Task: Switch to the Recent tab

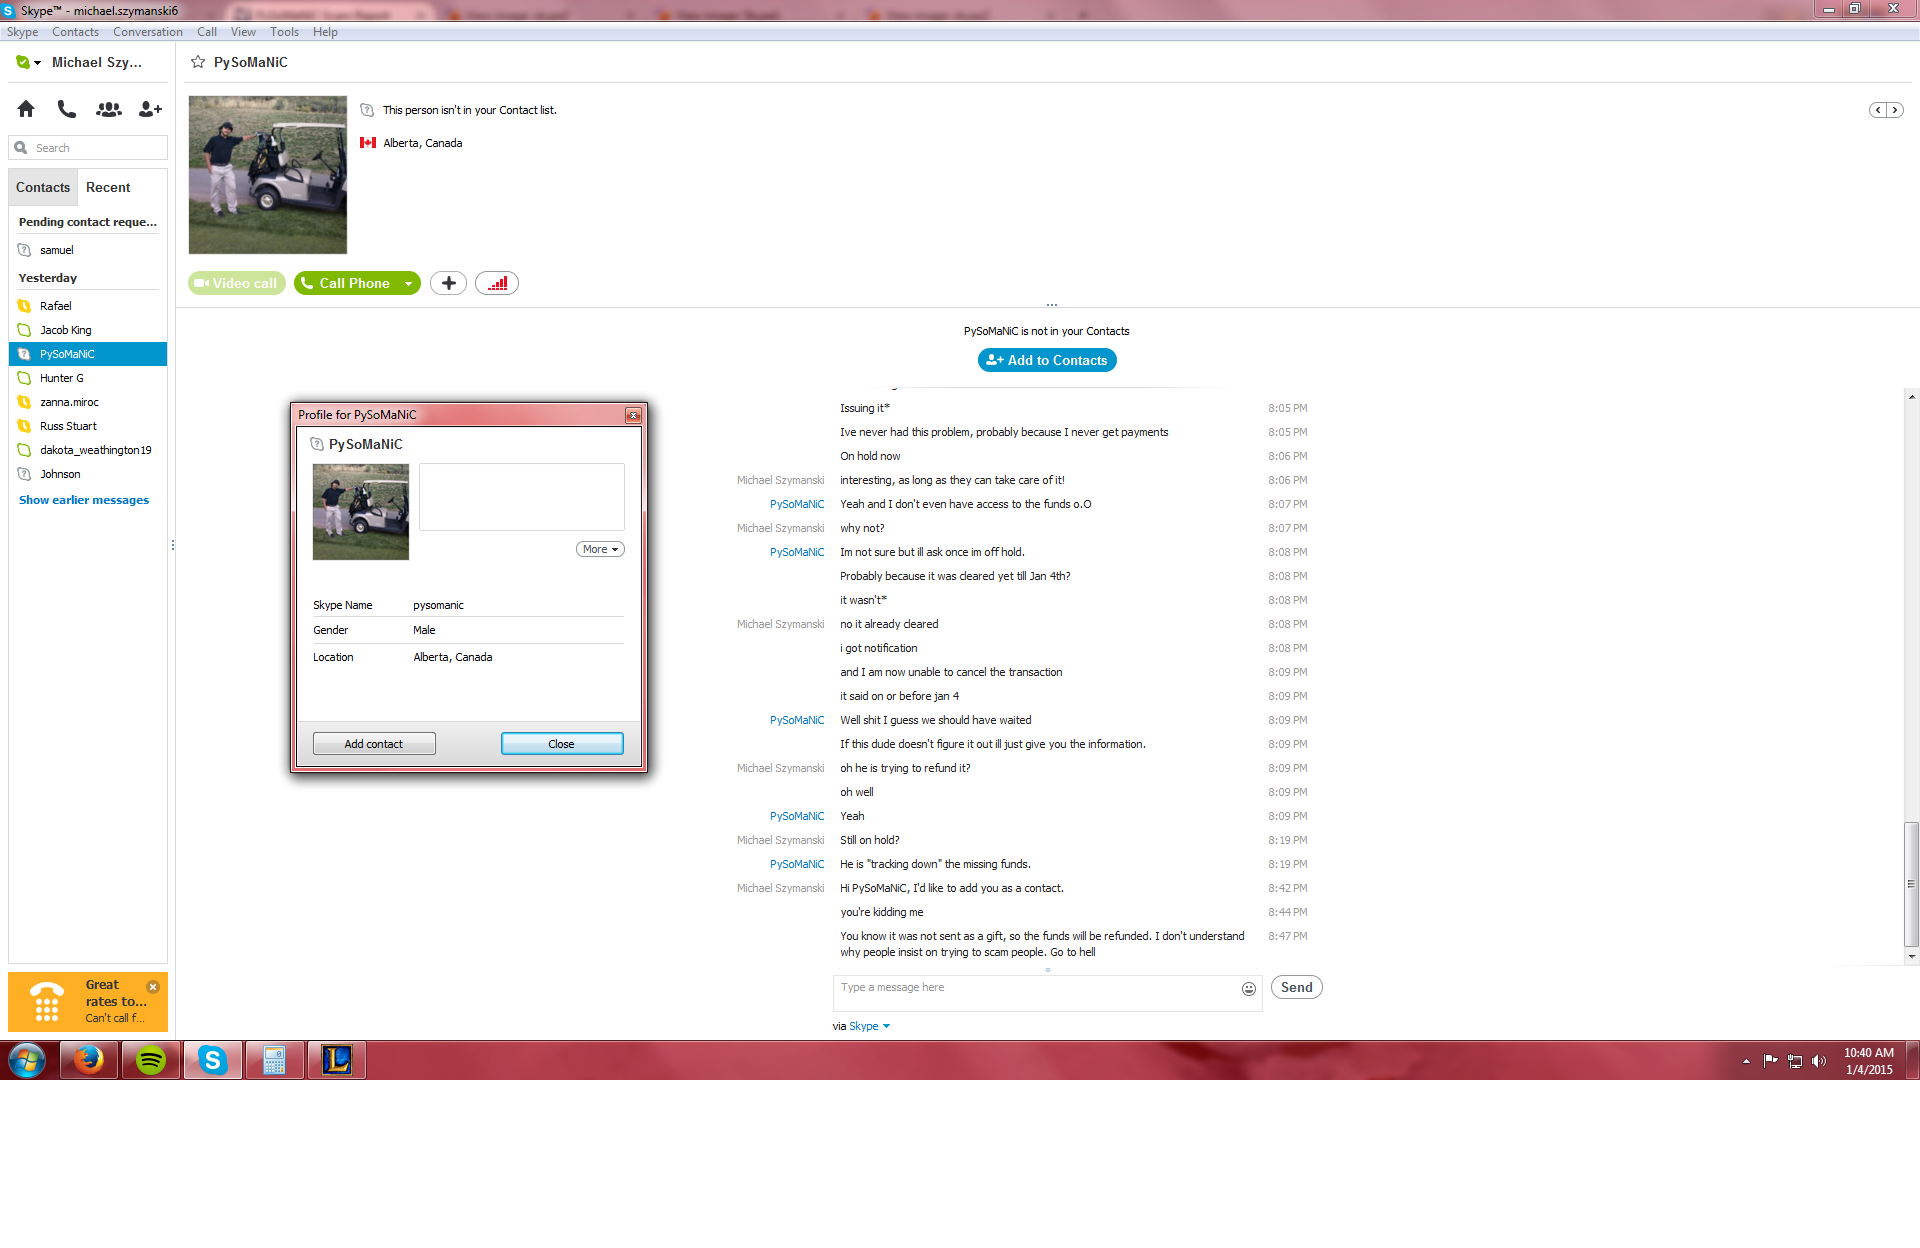Action: click(108, 187)
